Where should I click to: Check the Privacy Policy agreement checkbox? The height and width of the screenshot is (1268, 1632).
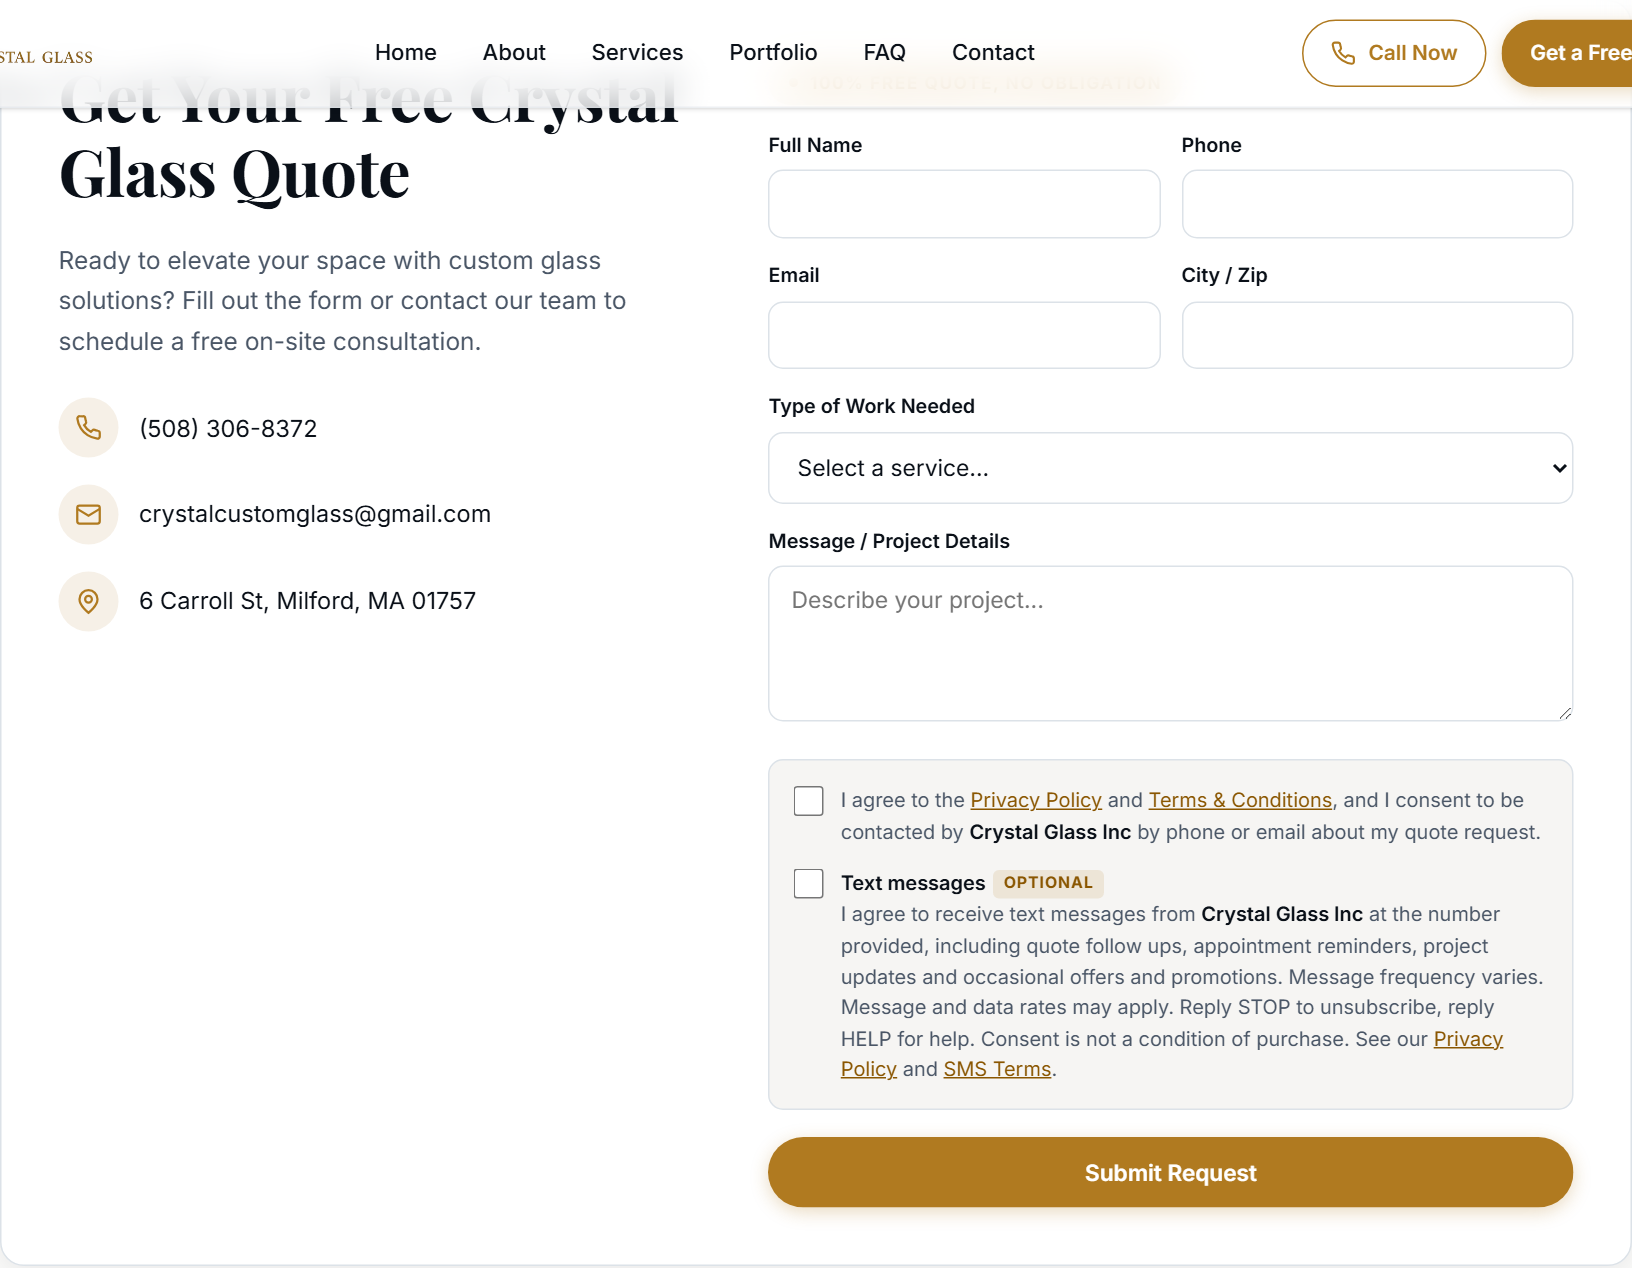tap(808, 801)
